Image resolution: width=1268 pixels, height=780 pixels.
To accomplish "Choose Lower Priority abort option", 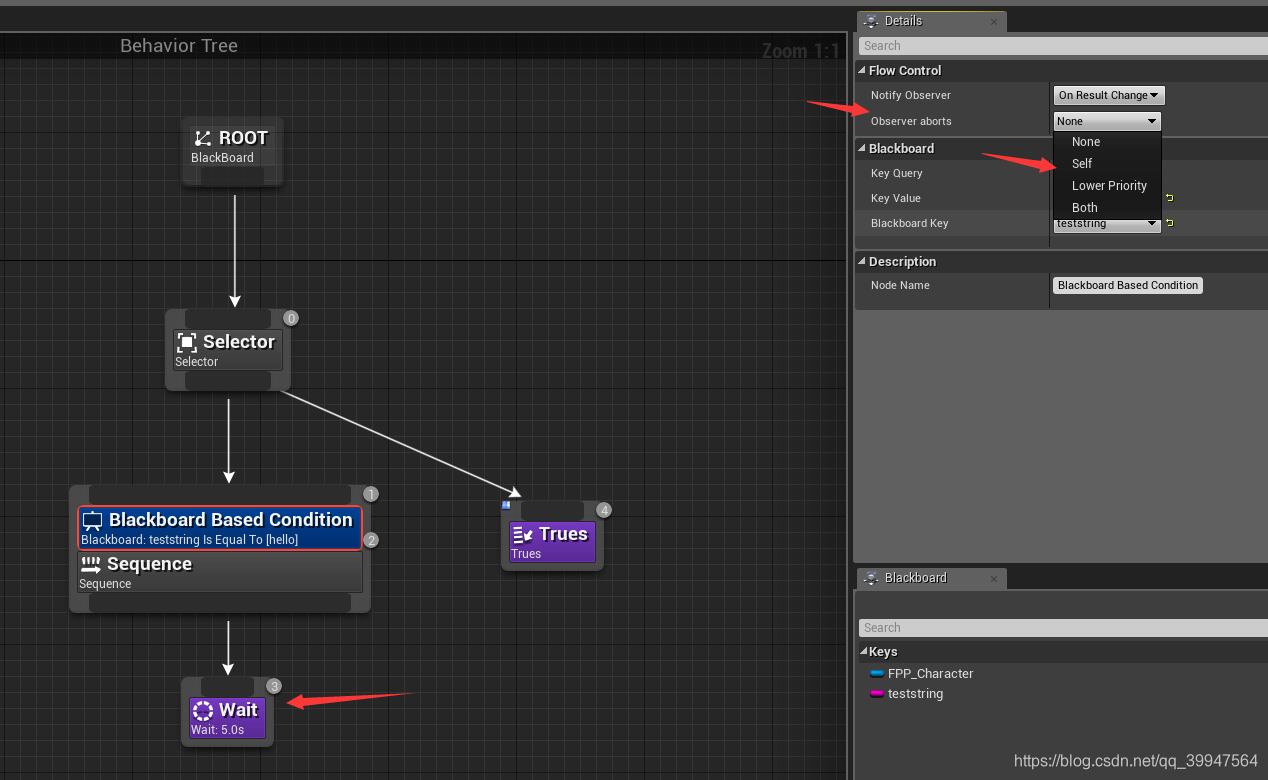I will (x=1107, y=186).
